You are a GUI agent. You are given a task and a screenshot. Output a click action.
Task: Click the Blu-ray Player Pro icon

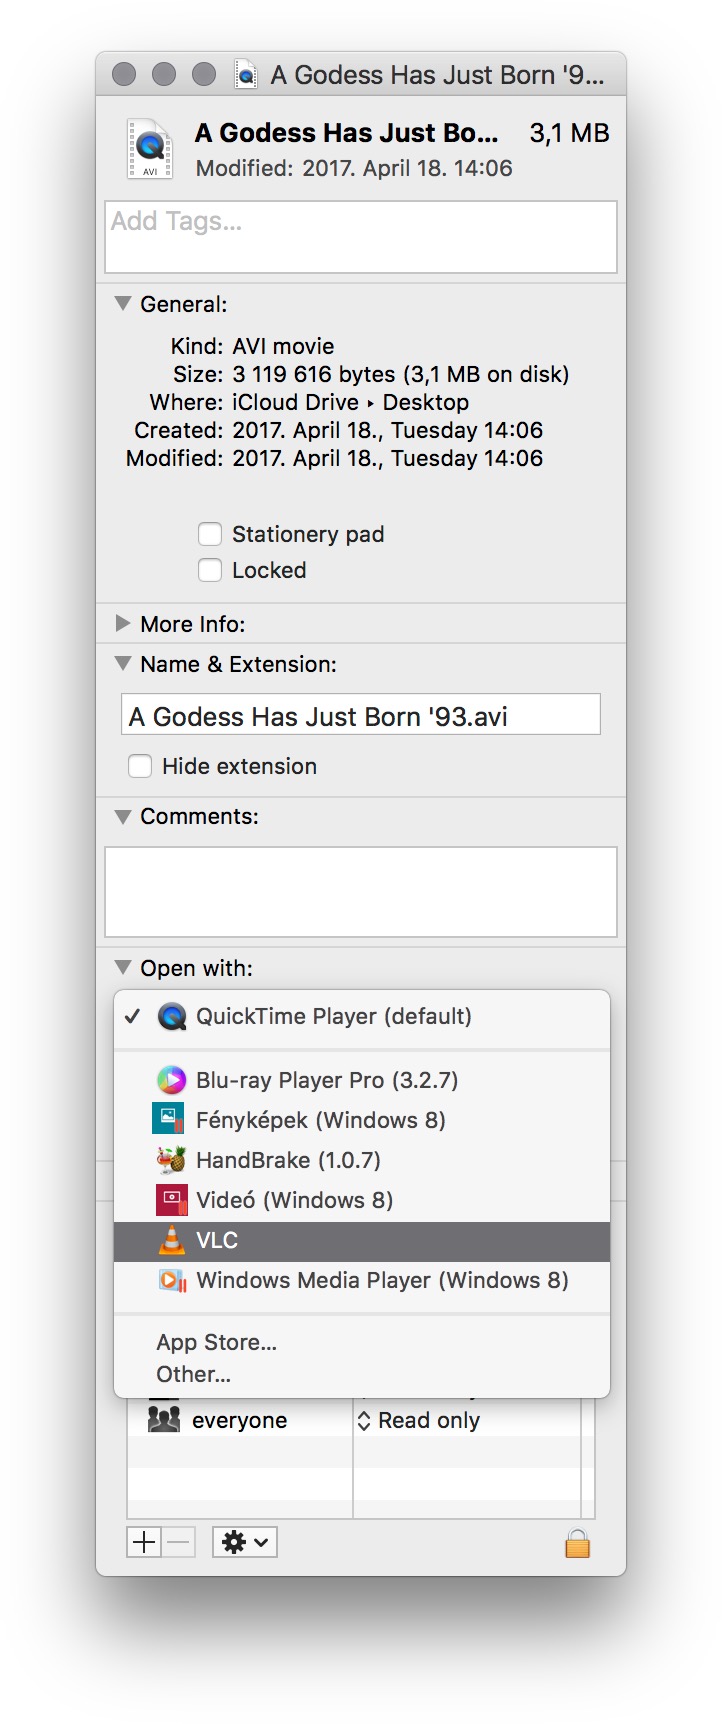172,1080
